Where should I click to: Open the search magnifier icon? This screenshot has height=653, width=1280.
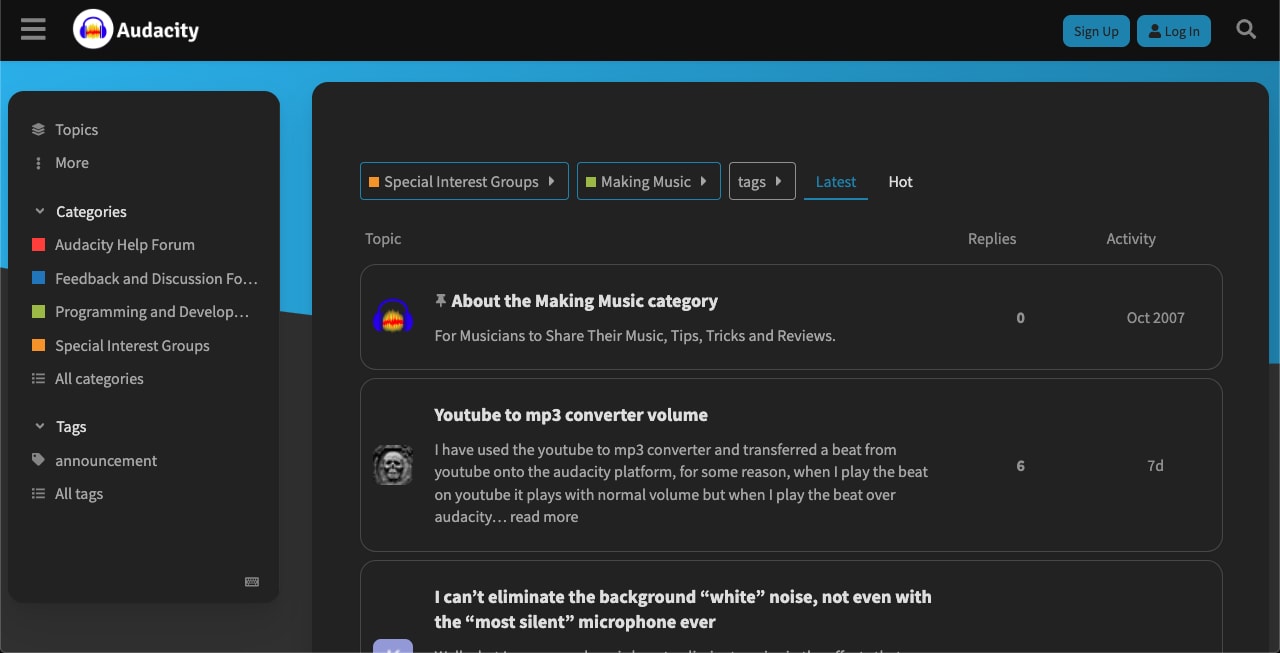pos(1246,30)
